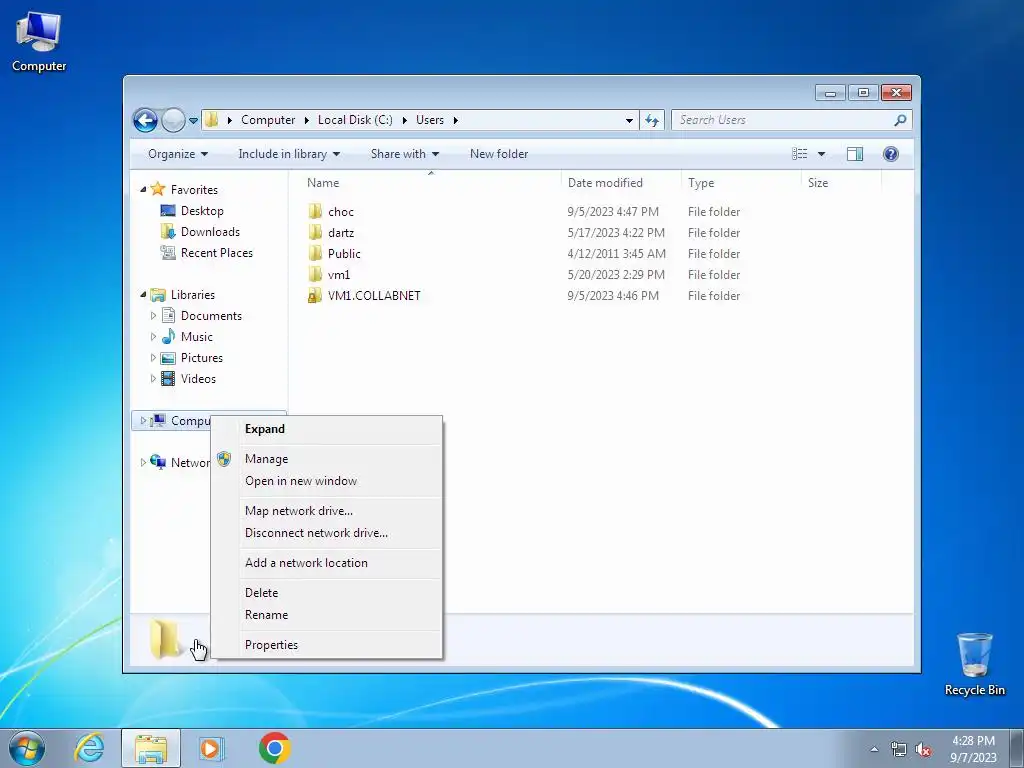The image size is (1024, 768).
Task: Click the Pictures library icon
Action: tap(168, 358)
